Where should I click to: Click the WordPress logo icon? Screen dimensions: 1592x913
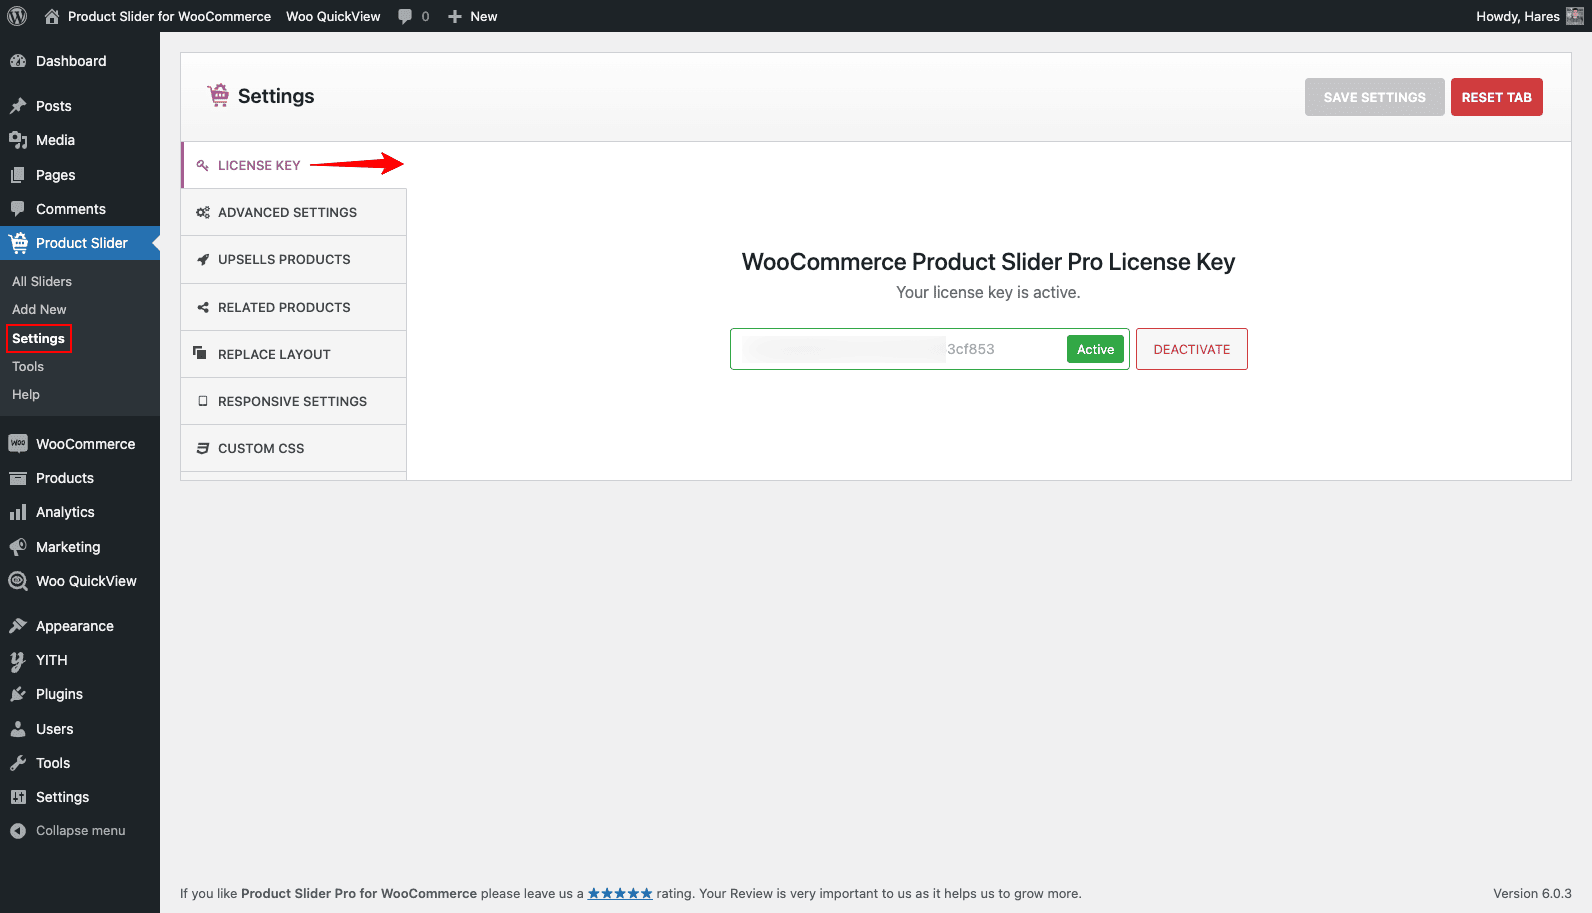17,16
